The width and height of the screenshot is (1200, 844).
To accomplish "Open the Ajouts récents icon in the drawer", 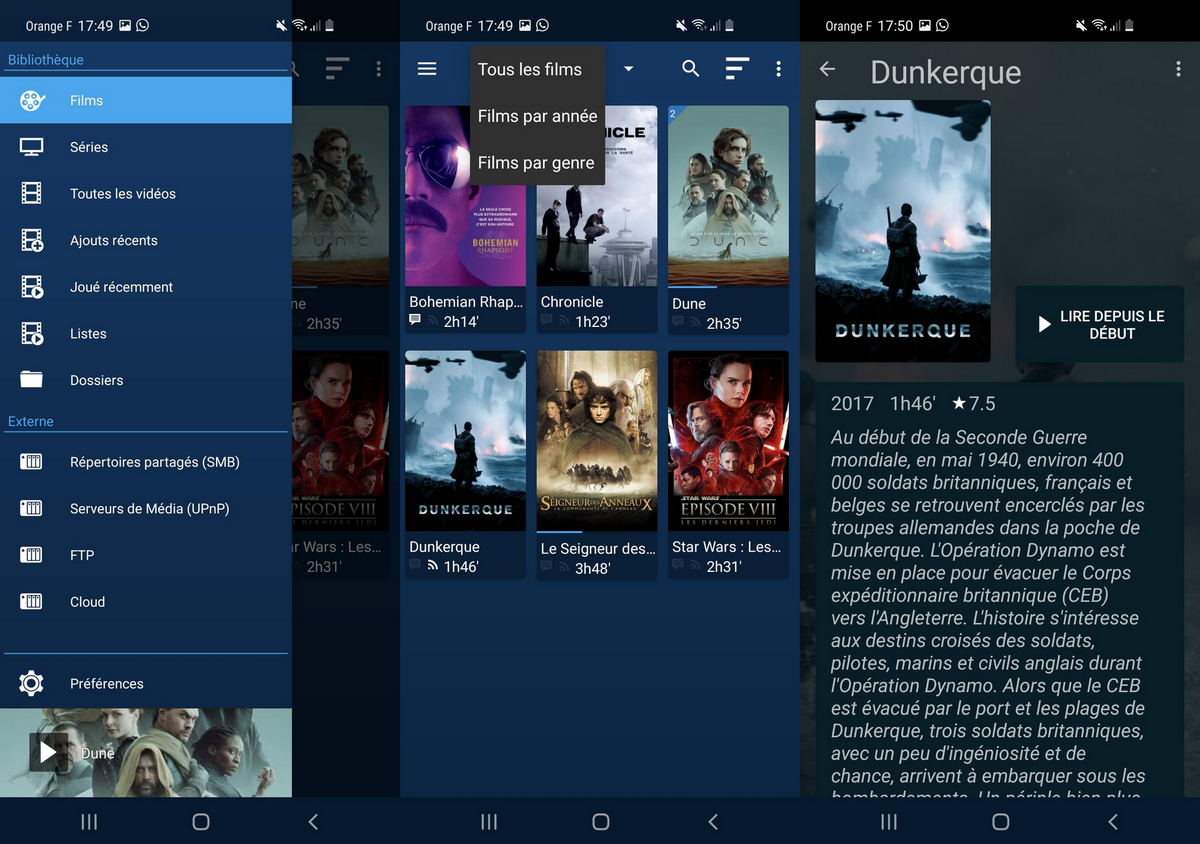I will pos(32,240).
